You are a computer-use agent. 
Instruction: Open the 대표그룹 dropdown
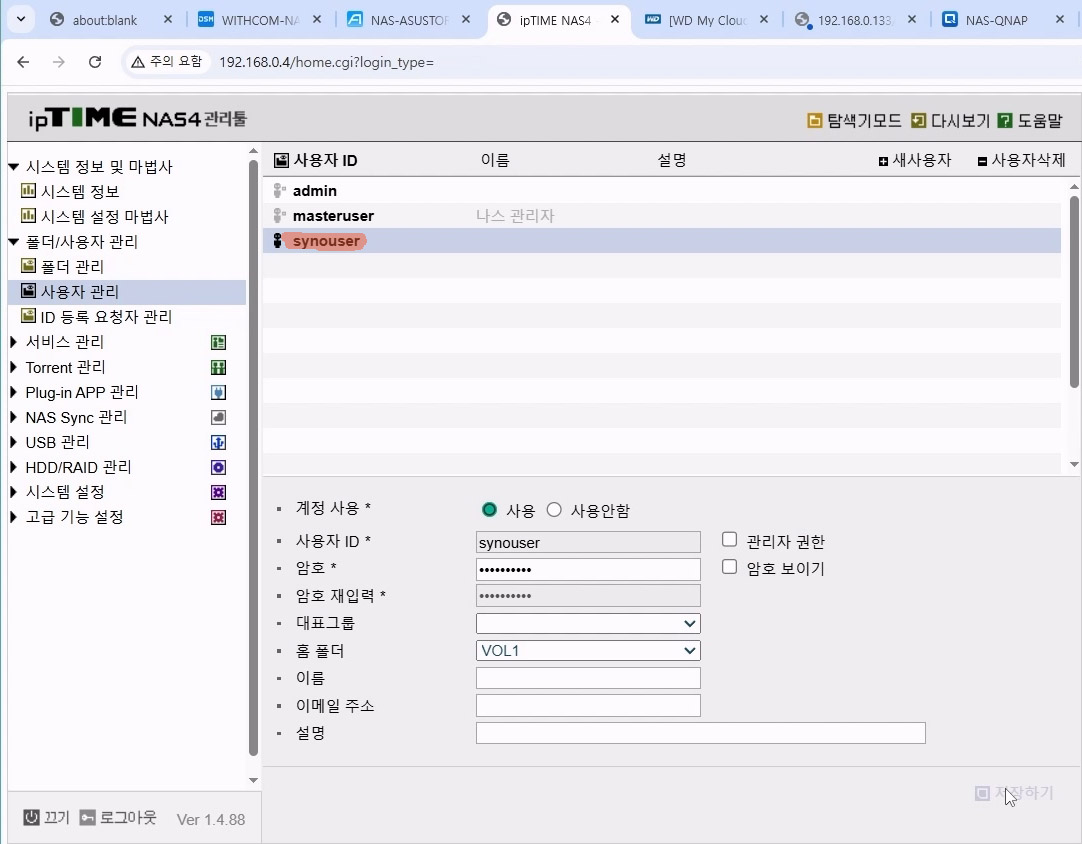(588, 624)
